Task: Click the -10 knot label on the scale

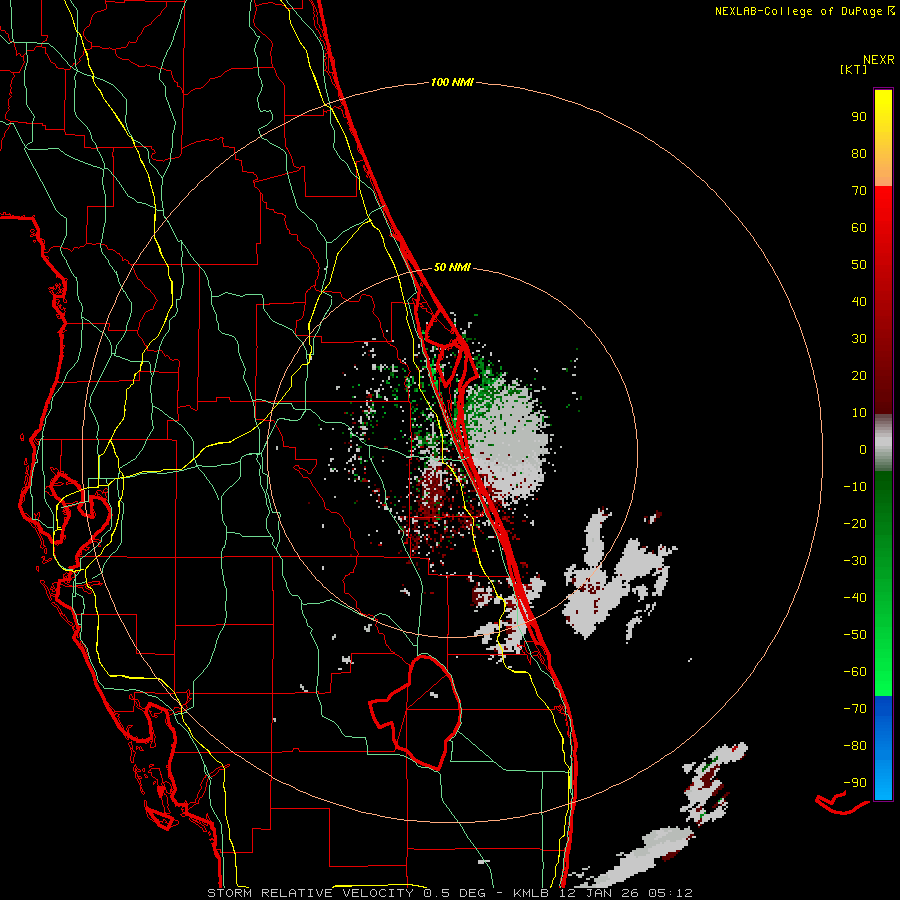Action: (855, 487)
